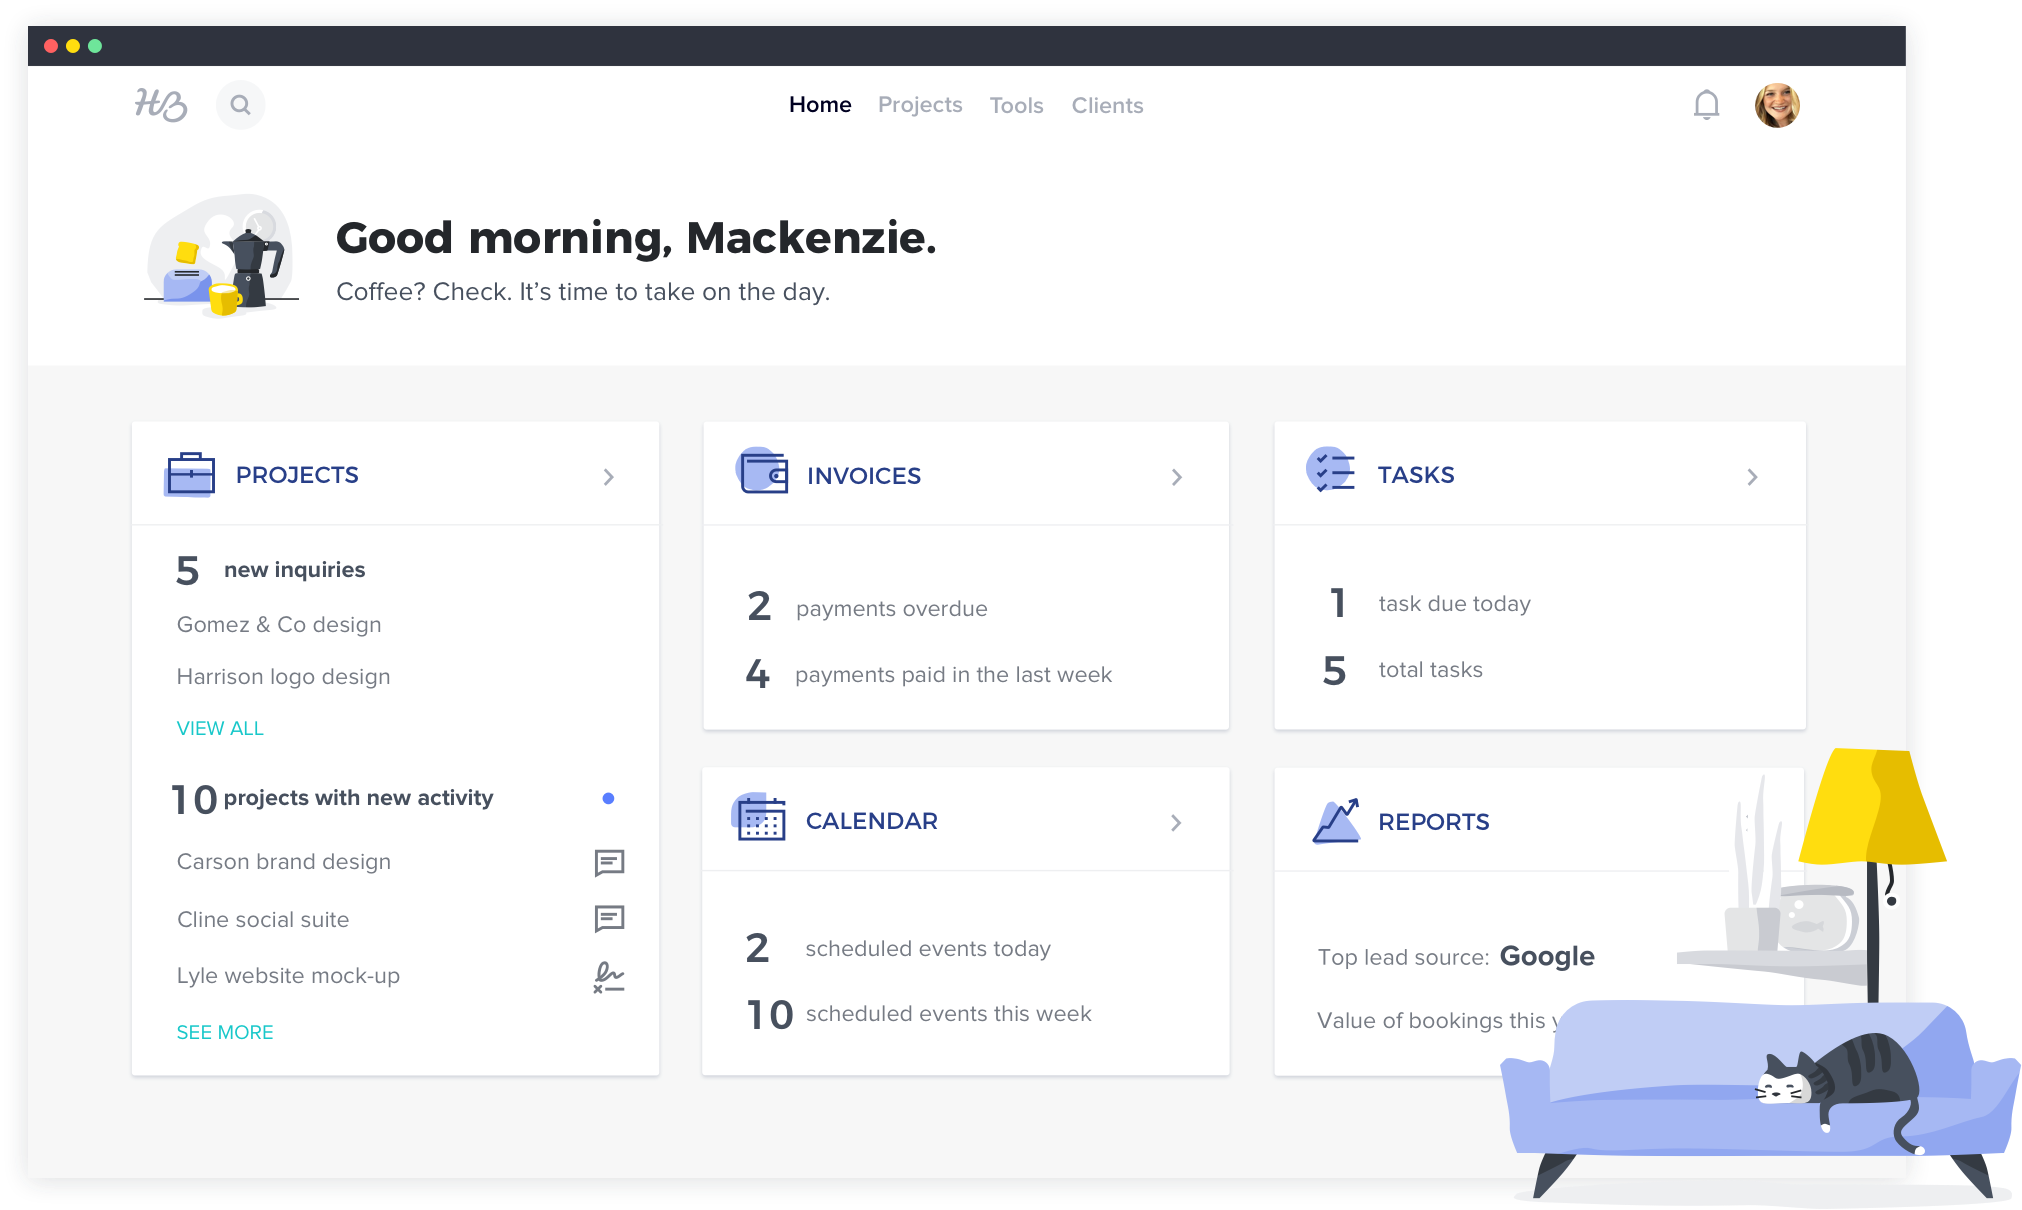Screen dimensions: 2022x1210
Task: Open message icon for Cline social suite
Action: [x=609, y=918]
